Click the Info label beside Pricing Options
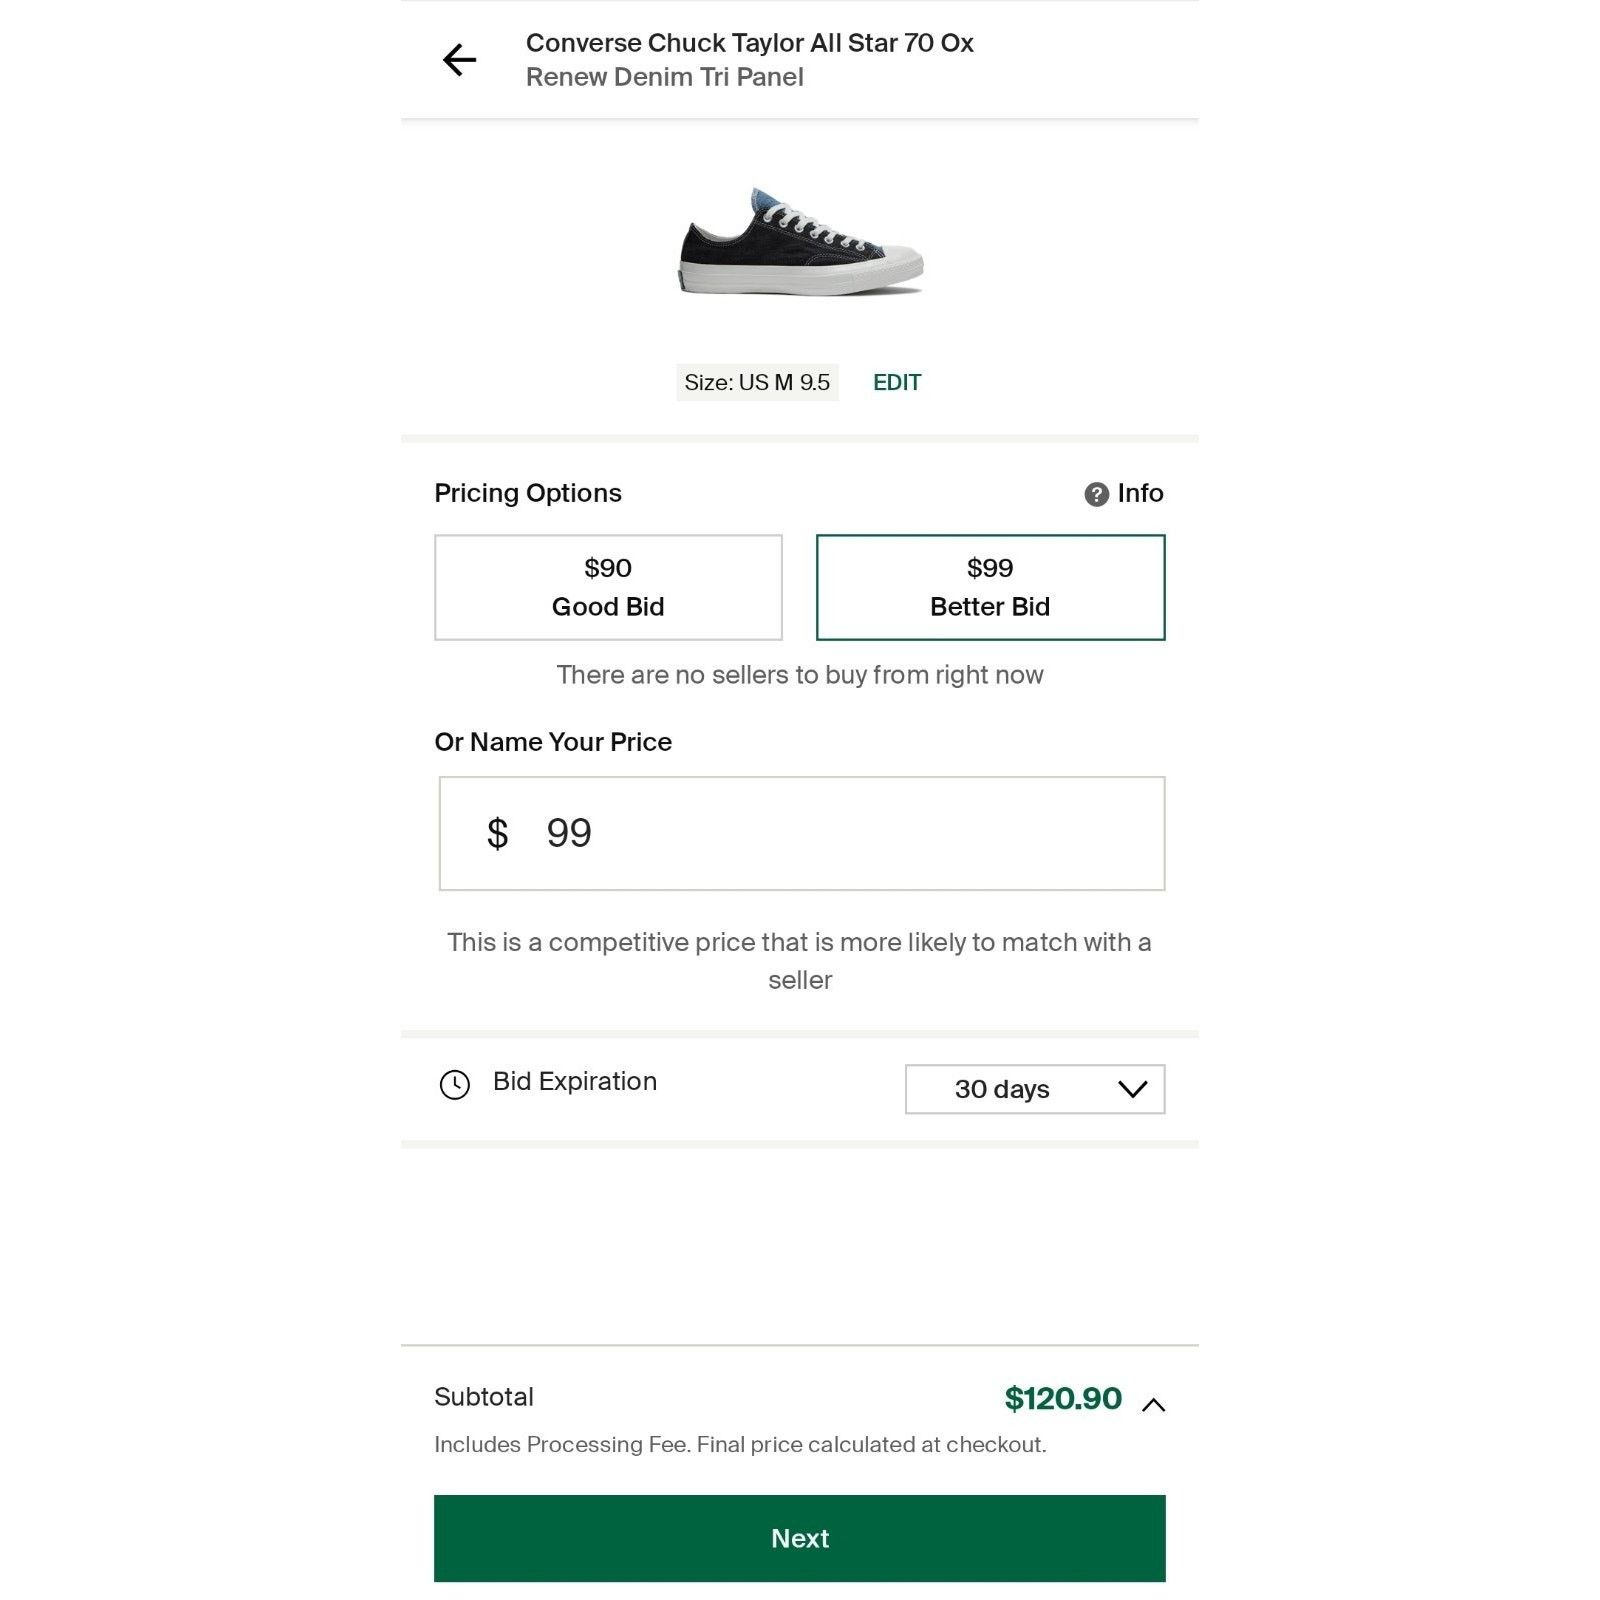The image size is (1600, 1600). tap(1140, 493)
